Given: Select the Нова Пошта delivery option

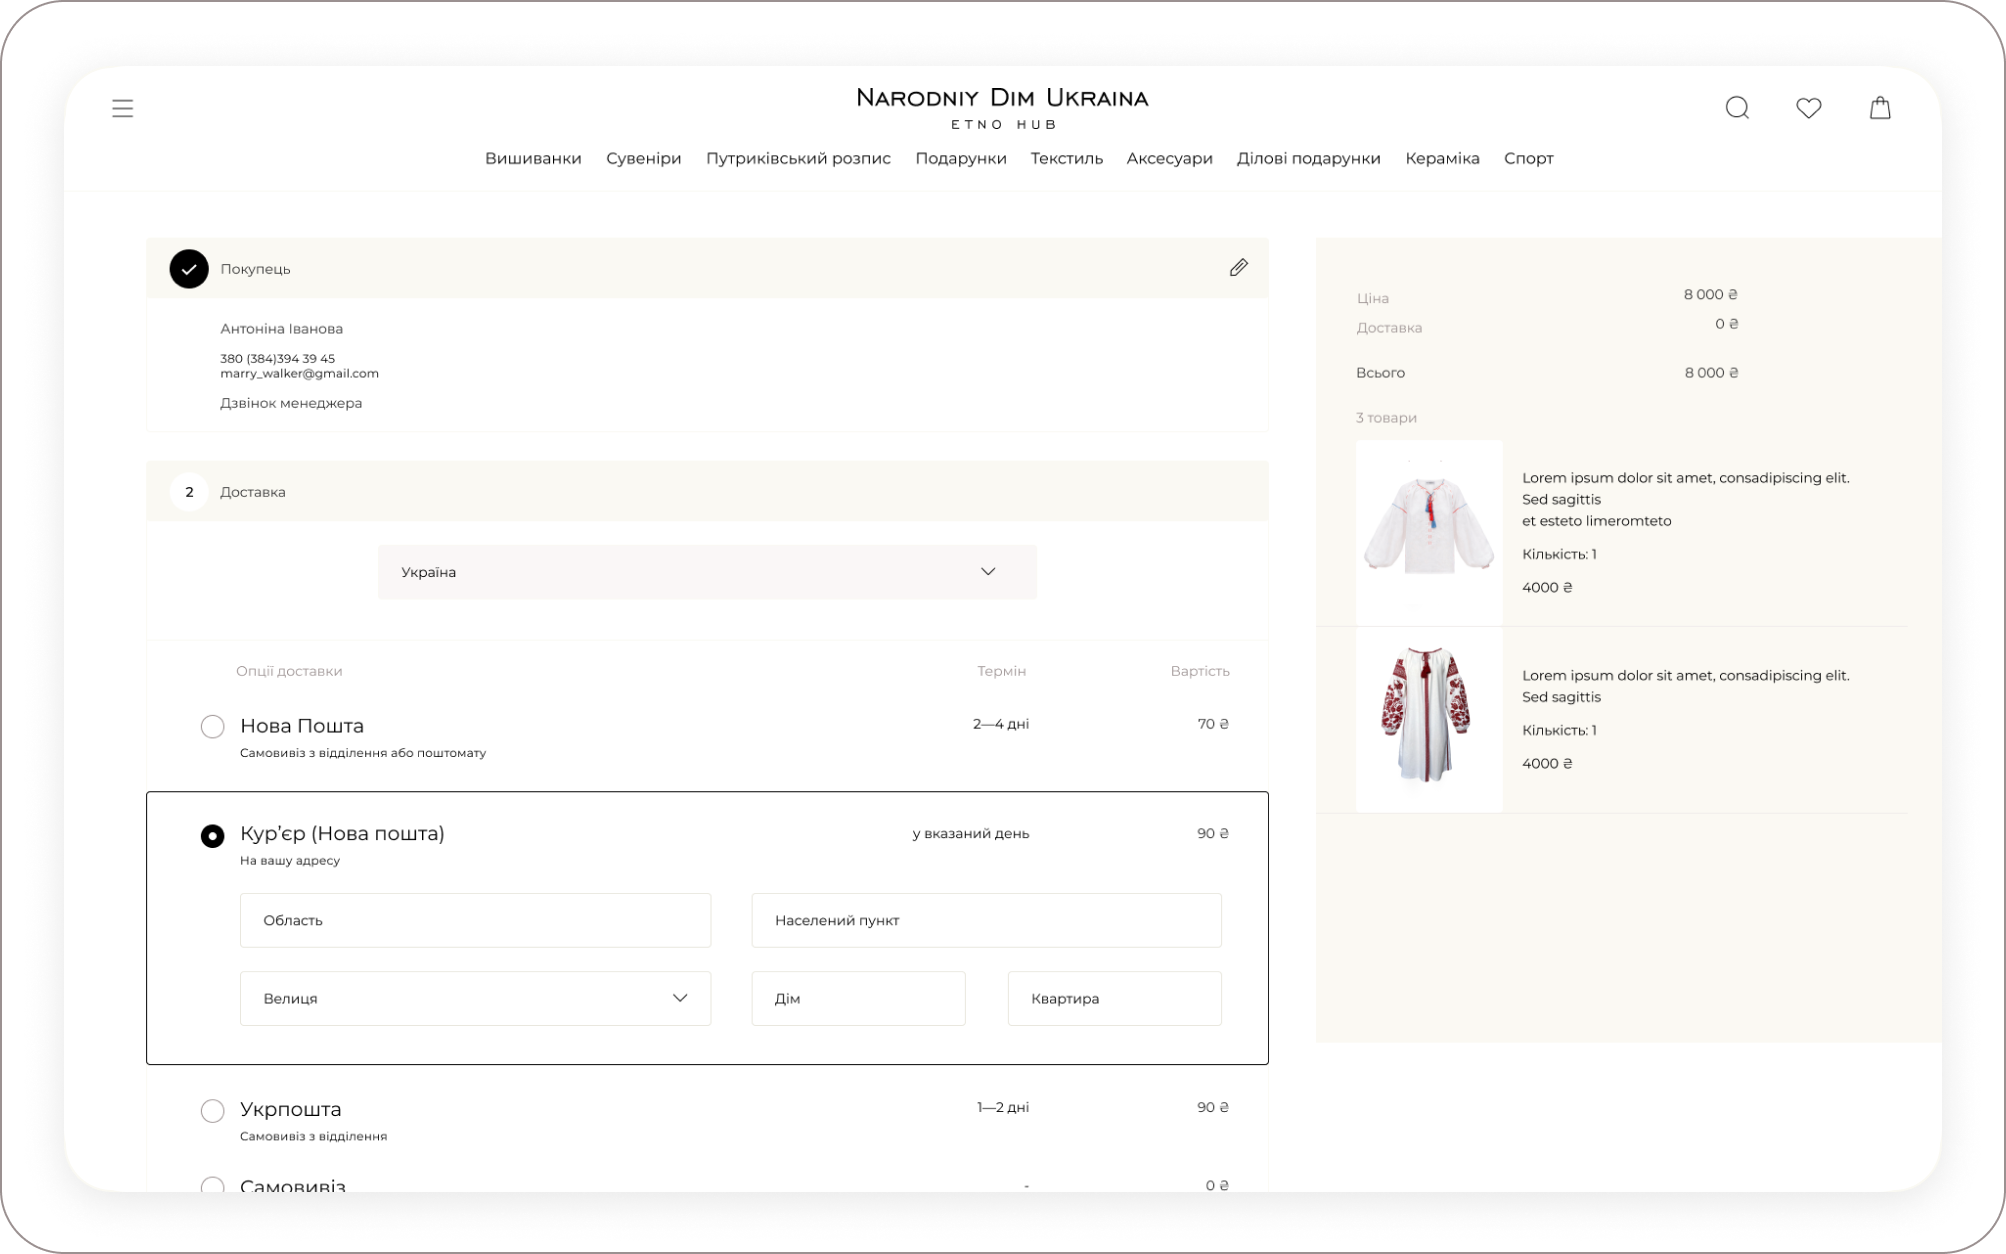Looking at the screenshot, I should click(x=211, y=726).
